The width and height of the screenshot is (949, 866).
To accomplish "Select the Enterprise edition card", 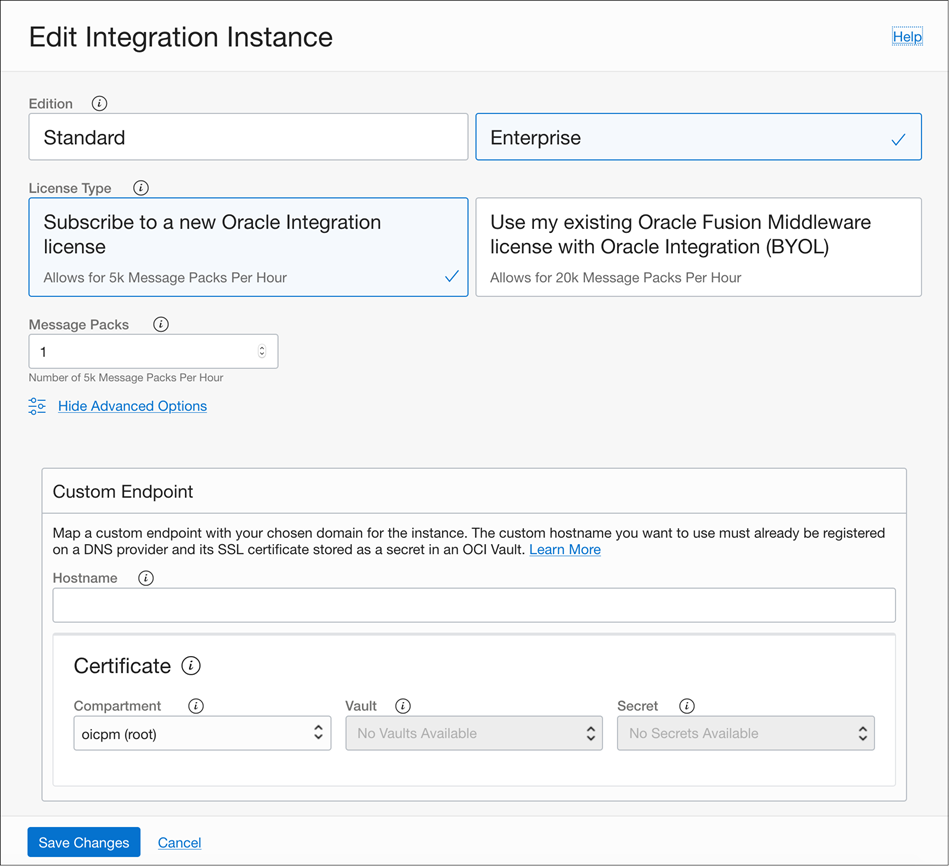I will (x=698, y=136).
